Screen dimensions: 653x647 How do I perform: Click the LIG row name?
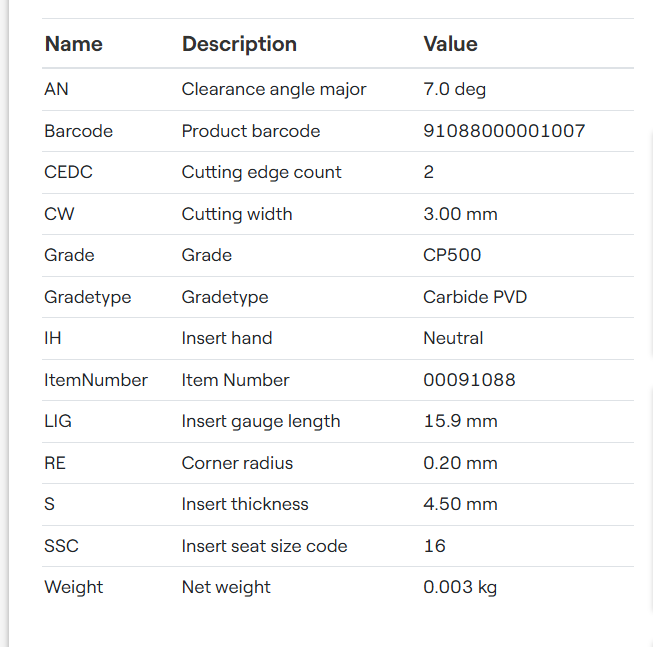click(x=58, y=421)
